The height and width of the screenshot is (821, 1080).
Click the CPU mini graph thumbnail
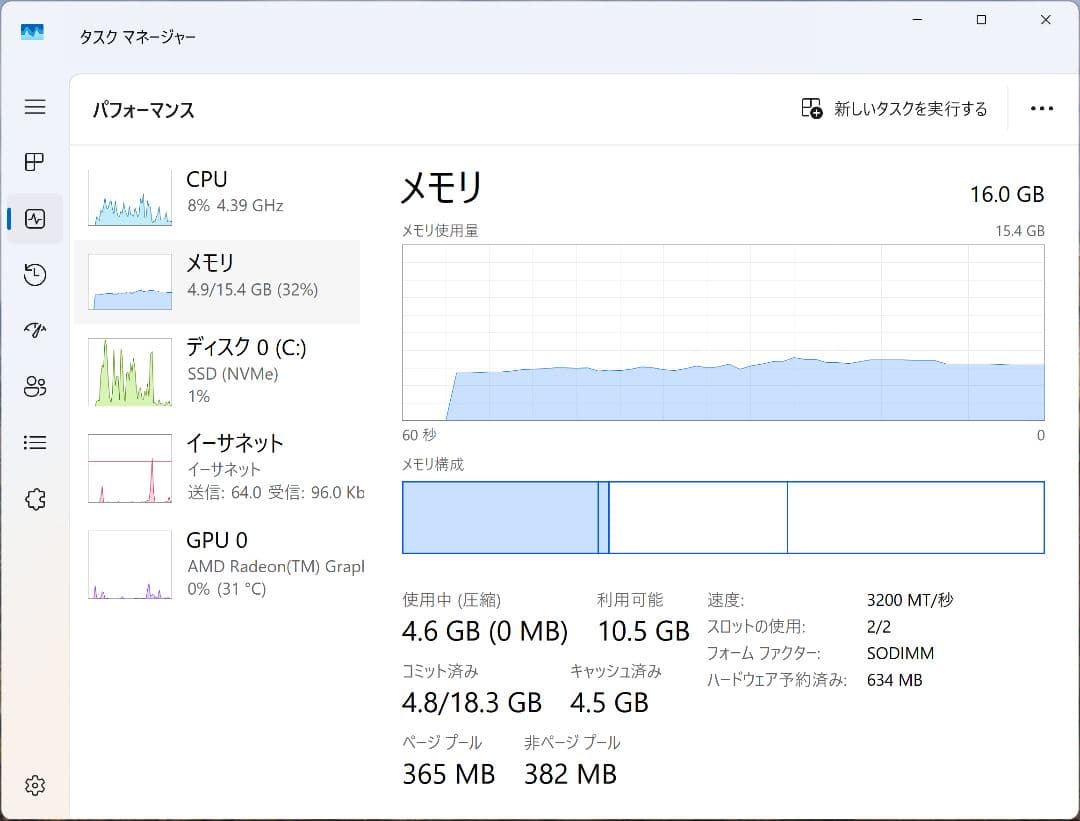pyautogui.click(x=129, y=196)
